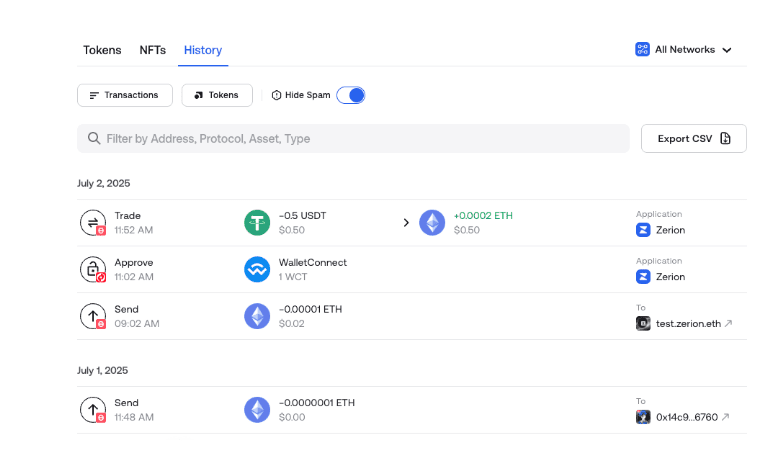Click the WalletConnect token name
777x449 pixels.
pyautogui.click(x=313, y=263)
